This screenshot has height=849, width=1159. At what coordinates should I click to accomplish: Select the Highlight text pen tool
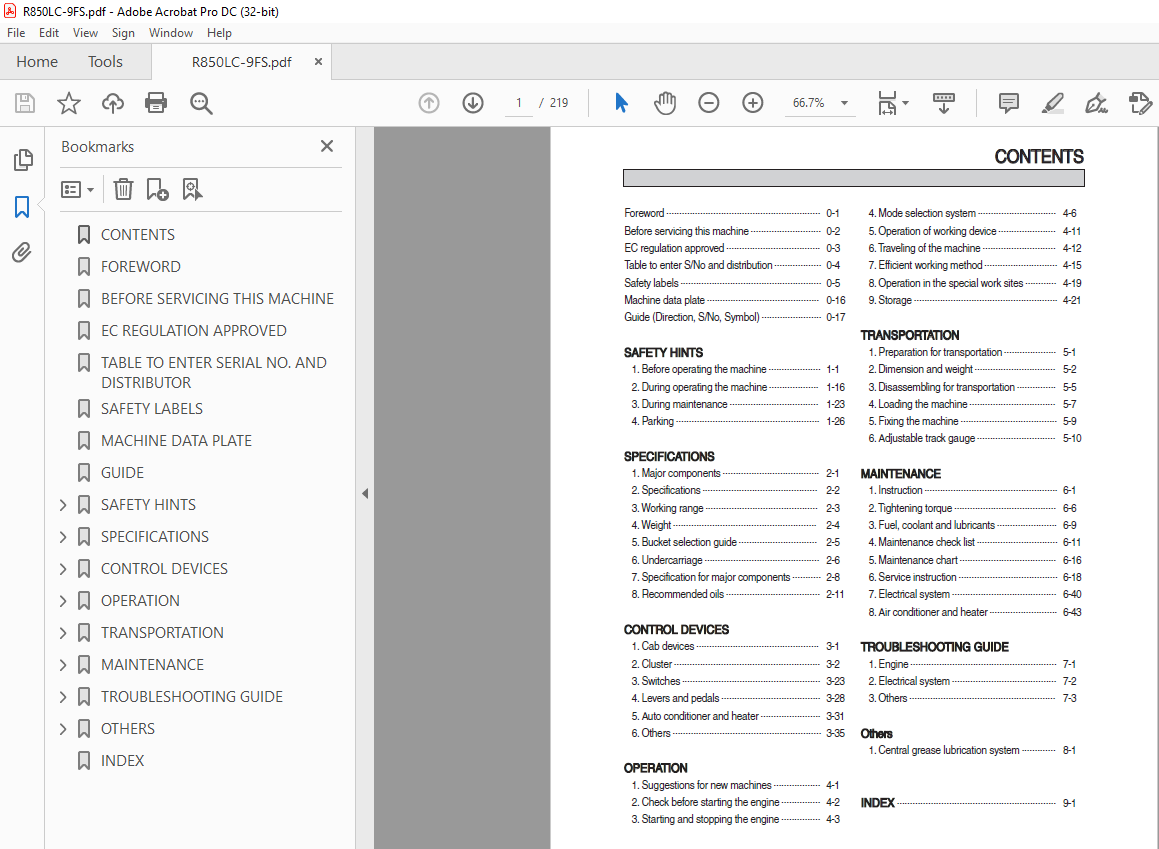(1052, 103)
